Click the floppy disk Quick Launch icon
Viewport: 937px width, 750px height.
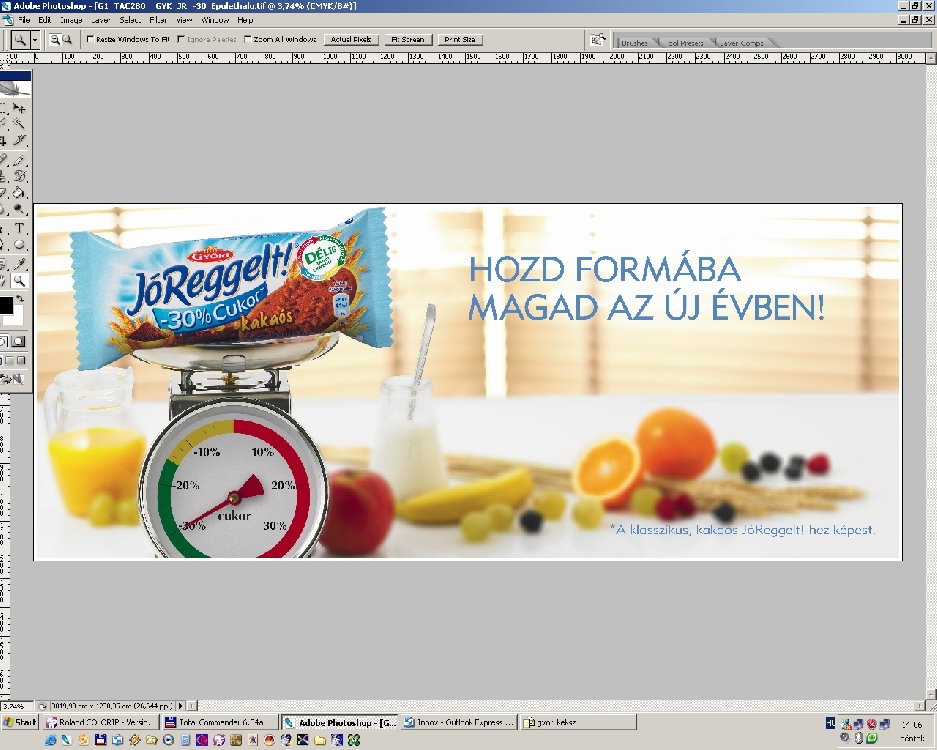pyautogui.click(x=100, y=740)
